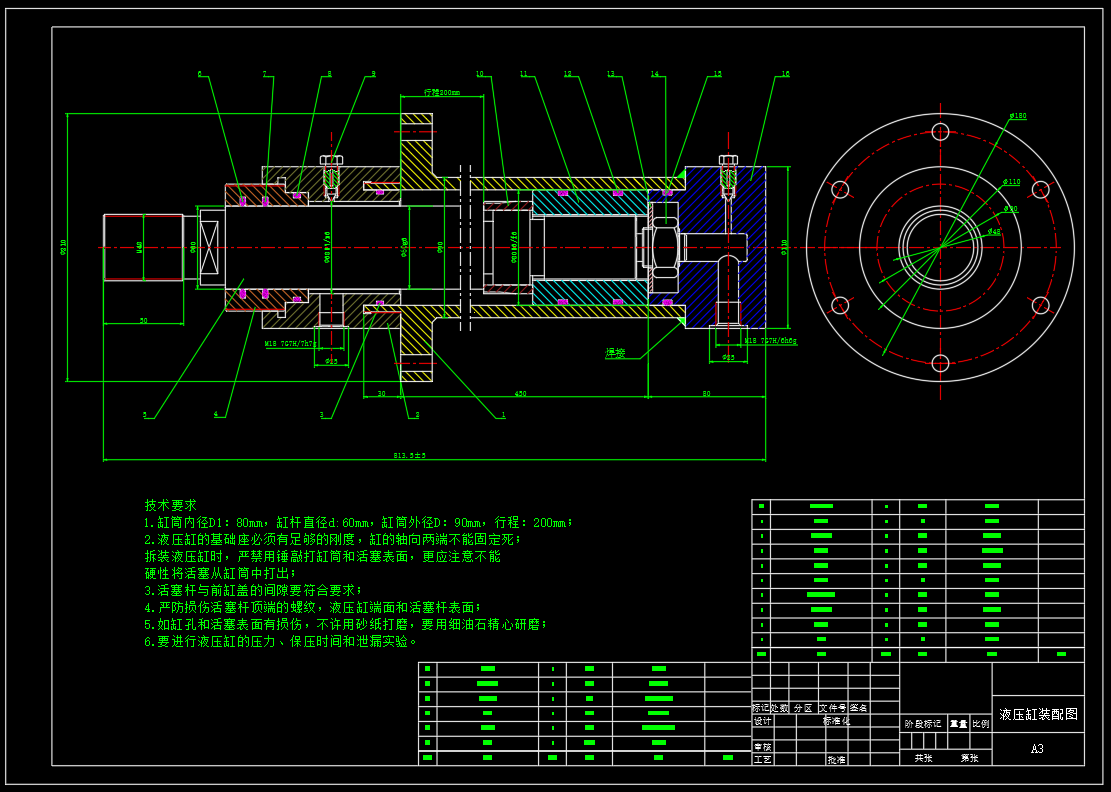Screen dimensions: 1111x792
Task: Select line 2 about 液压缸的基础座必须有足够的刚度
Action: point(332,540)
